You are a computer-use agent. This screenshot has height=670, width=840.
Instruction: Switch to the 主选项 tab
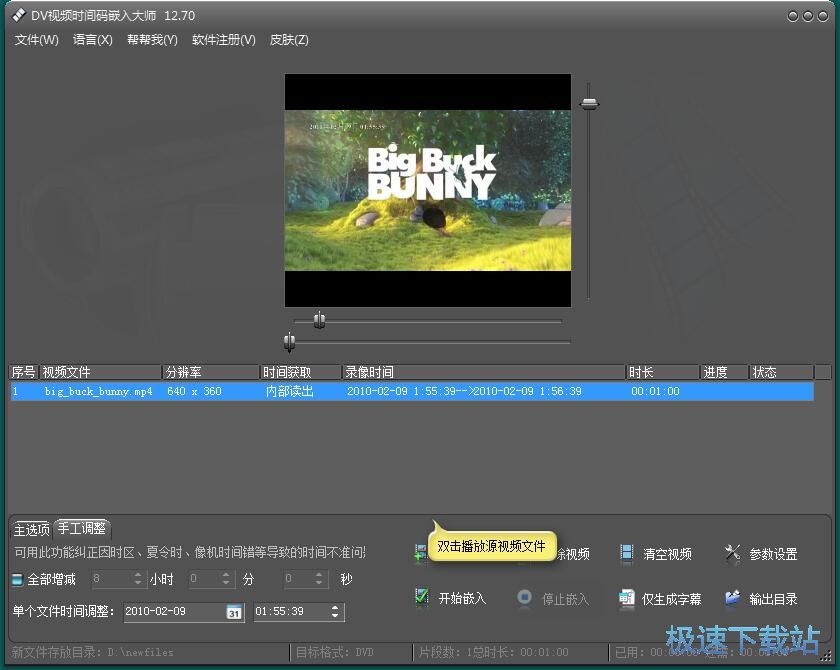(31, 529)
